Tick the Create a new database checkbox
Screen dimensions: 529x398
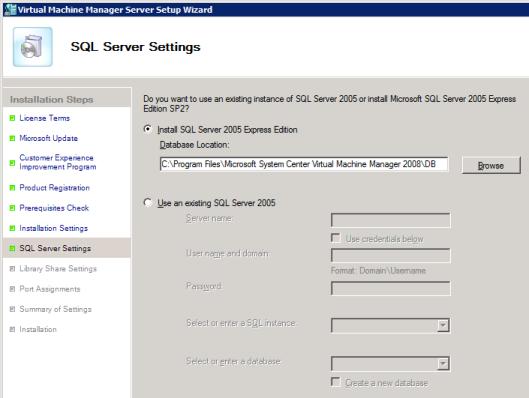pyautogui.click(x=336, y=382)
